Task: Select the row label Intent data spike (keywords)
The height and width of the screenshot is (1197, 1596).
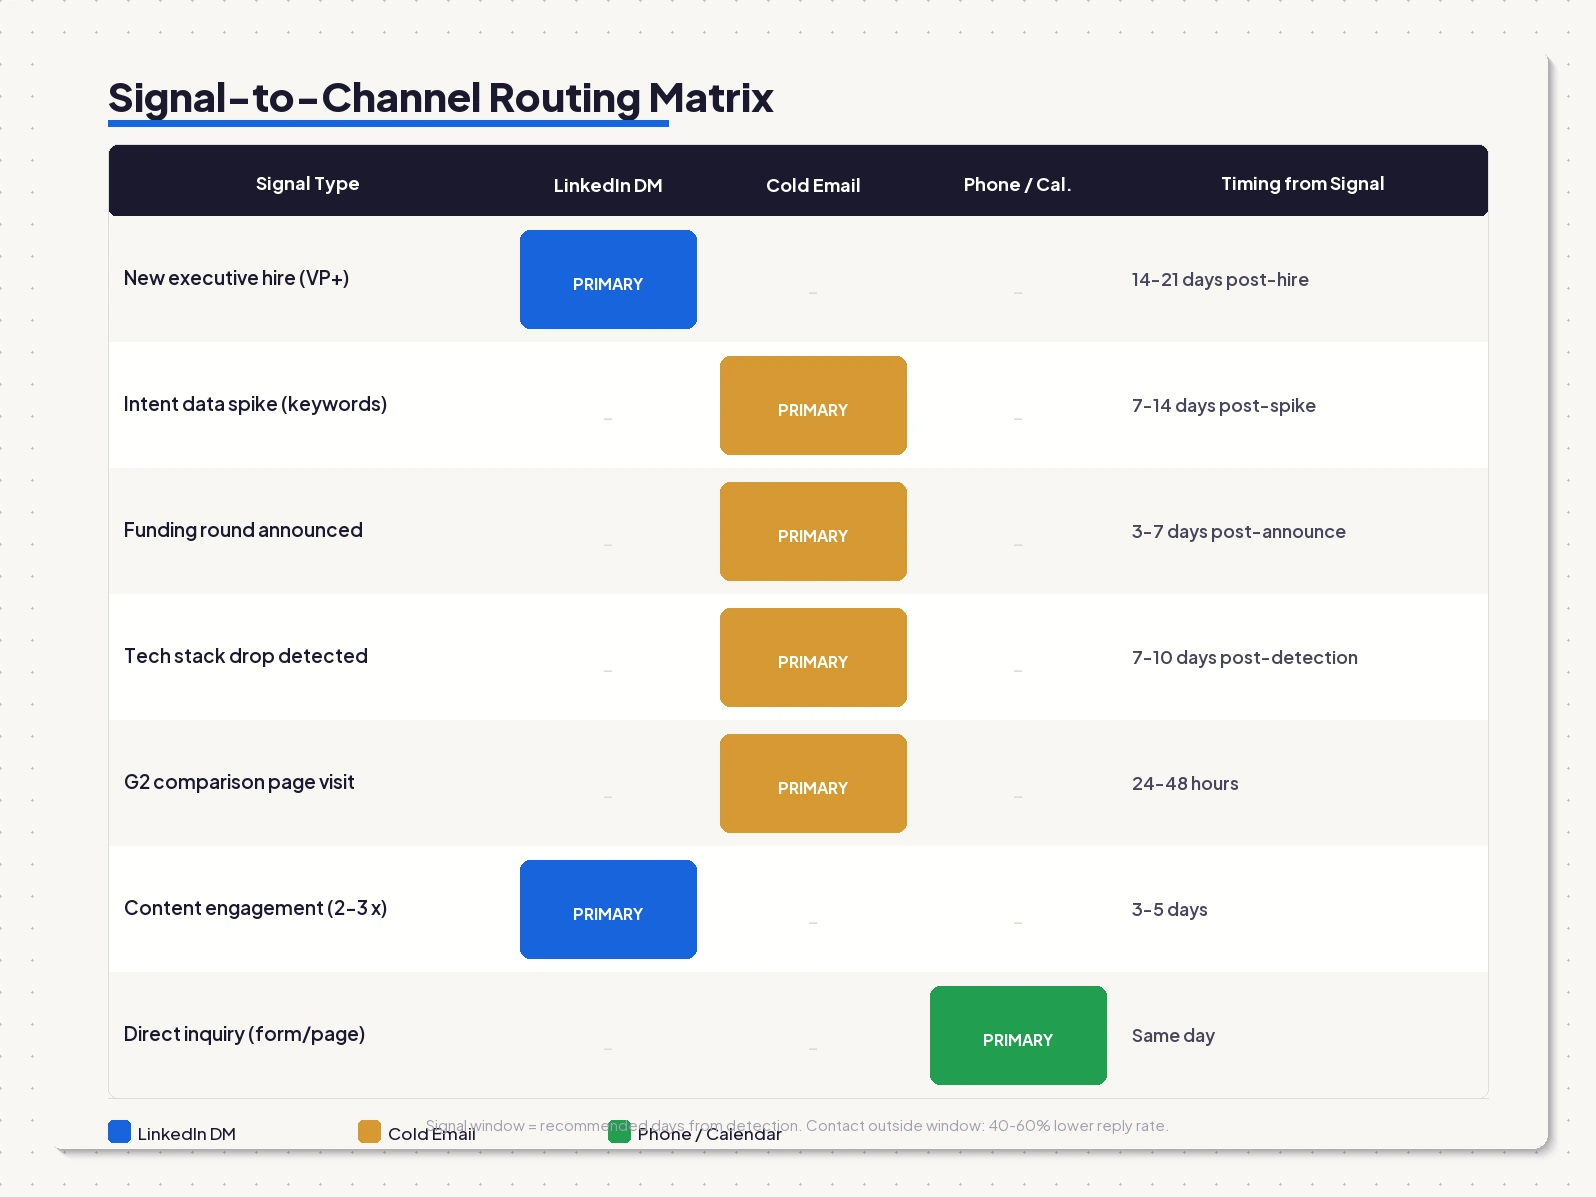Action: click(255, 404)
